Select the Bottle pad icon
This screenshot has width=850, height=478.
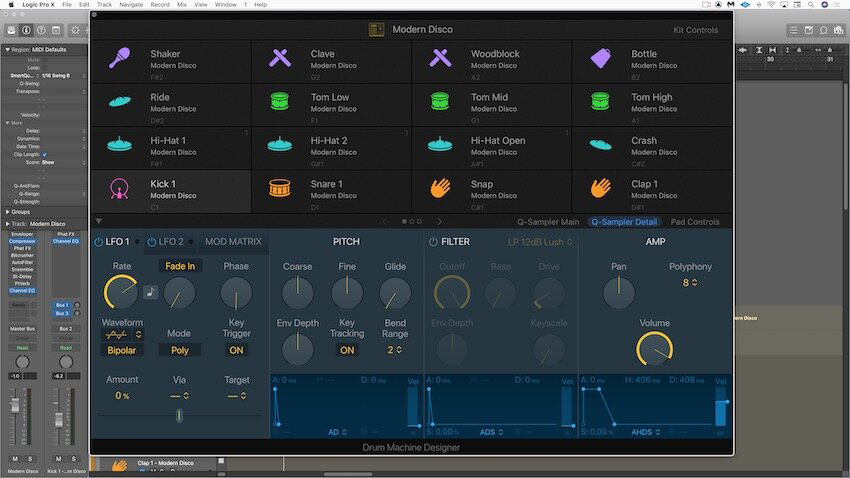601,58
